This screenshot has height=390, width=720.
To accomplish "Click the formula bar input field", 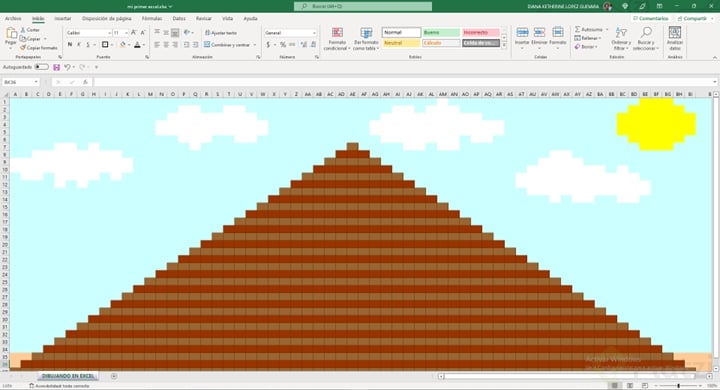I will coord(404,82).
